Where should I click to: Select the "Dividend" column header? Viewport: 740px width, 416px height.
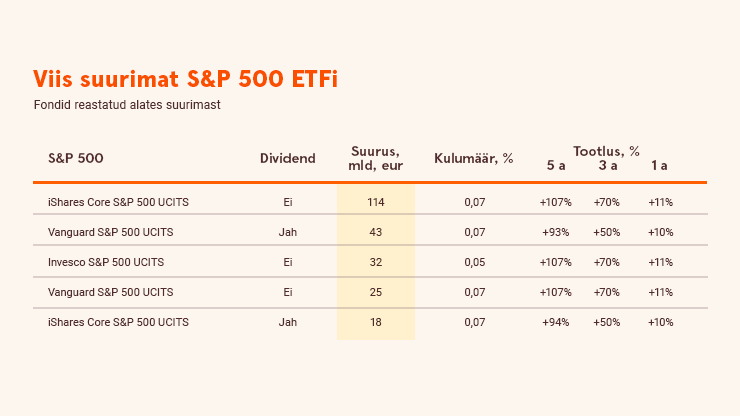pyautogui.click(x=287, y=158)
